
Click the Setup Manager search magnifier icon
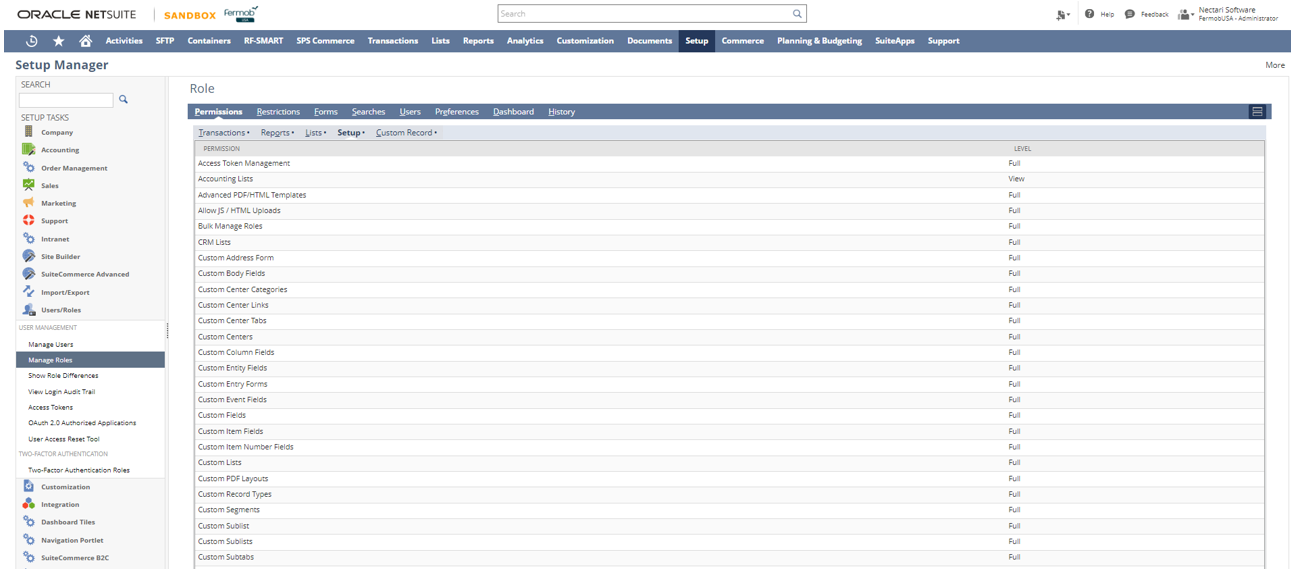pos(124,100)
